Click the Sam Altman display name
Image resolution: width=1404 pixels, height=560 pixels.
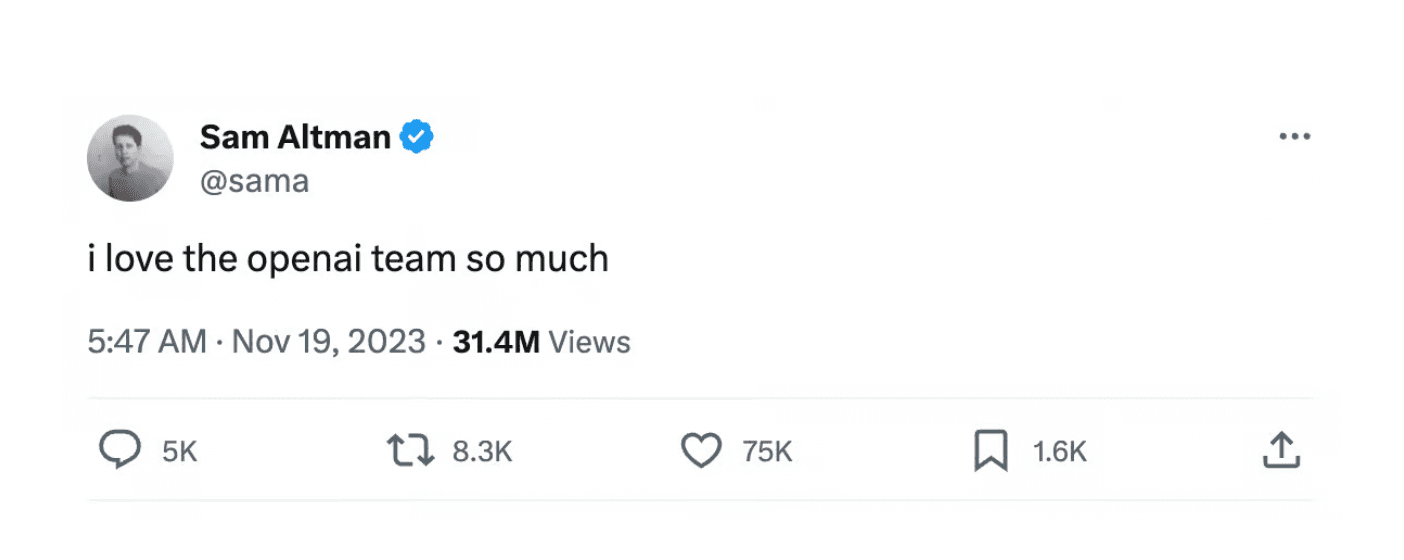tap(295, 137)
